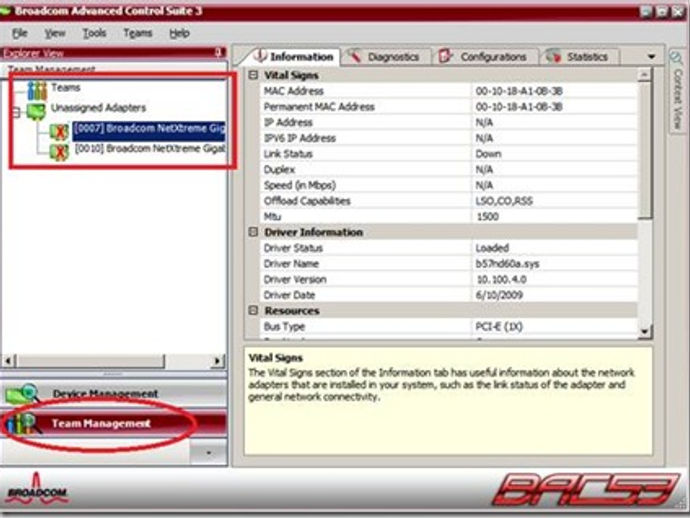Screen dimensions: 690x518
Task: Click scroll-down arrow of Information list
Action: (x=645, y=331)
